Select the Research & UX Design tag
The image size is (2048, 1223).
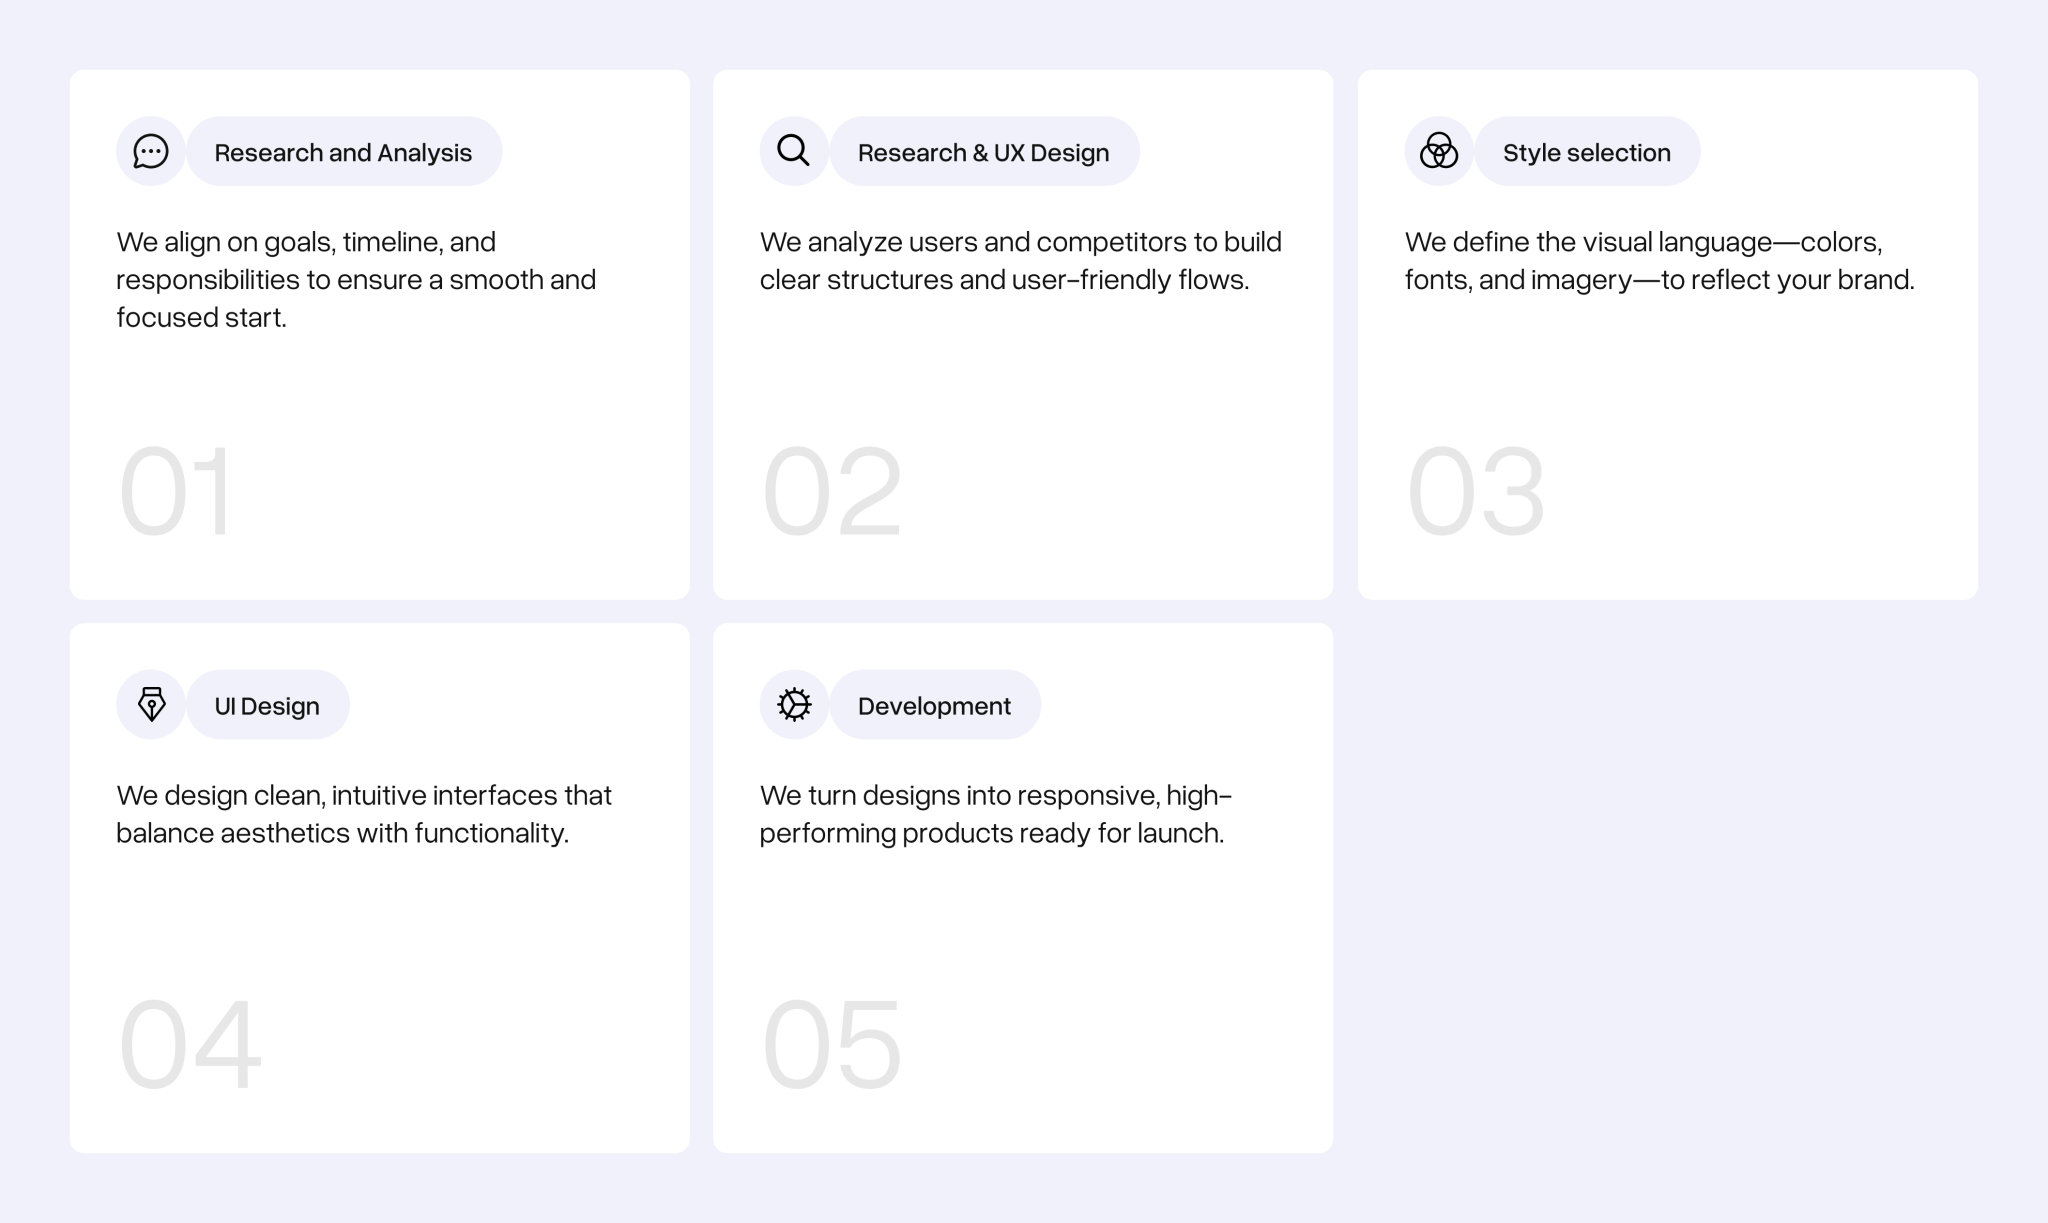tap(983, 152)
